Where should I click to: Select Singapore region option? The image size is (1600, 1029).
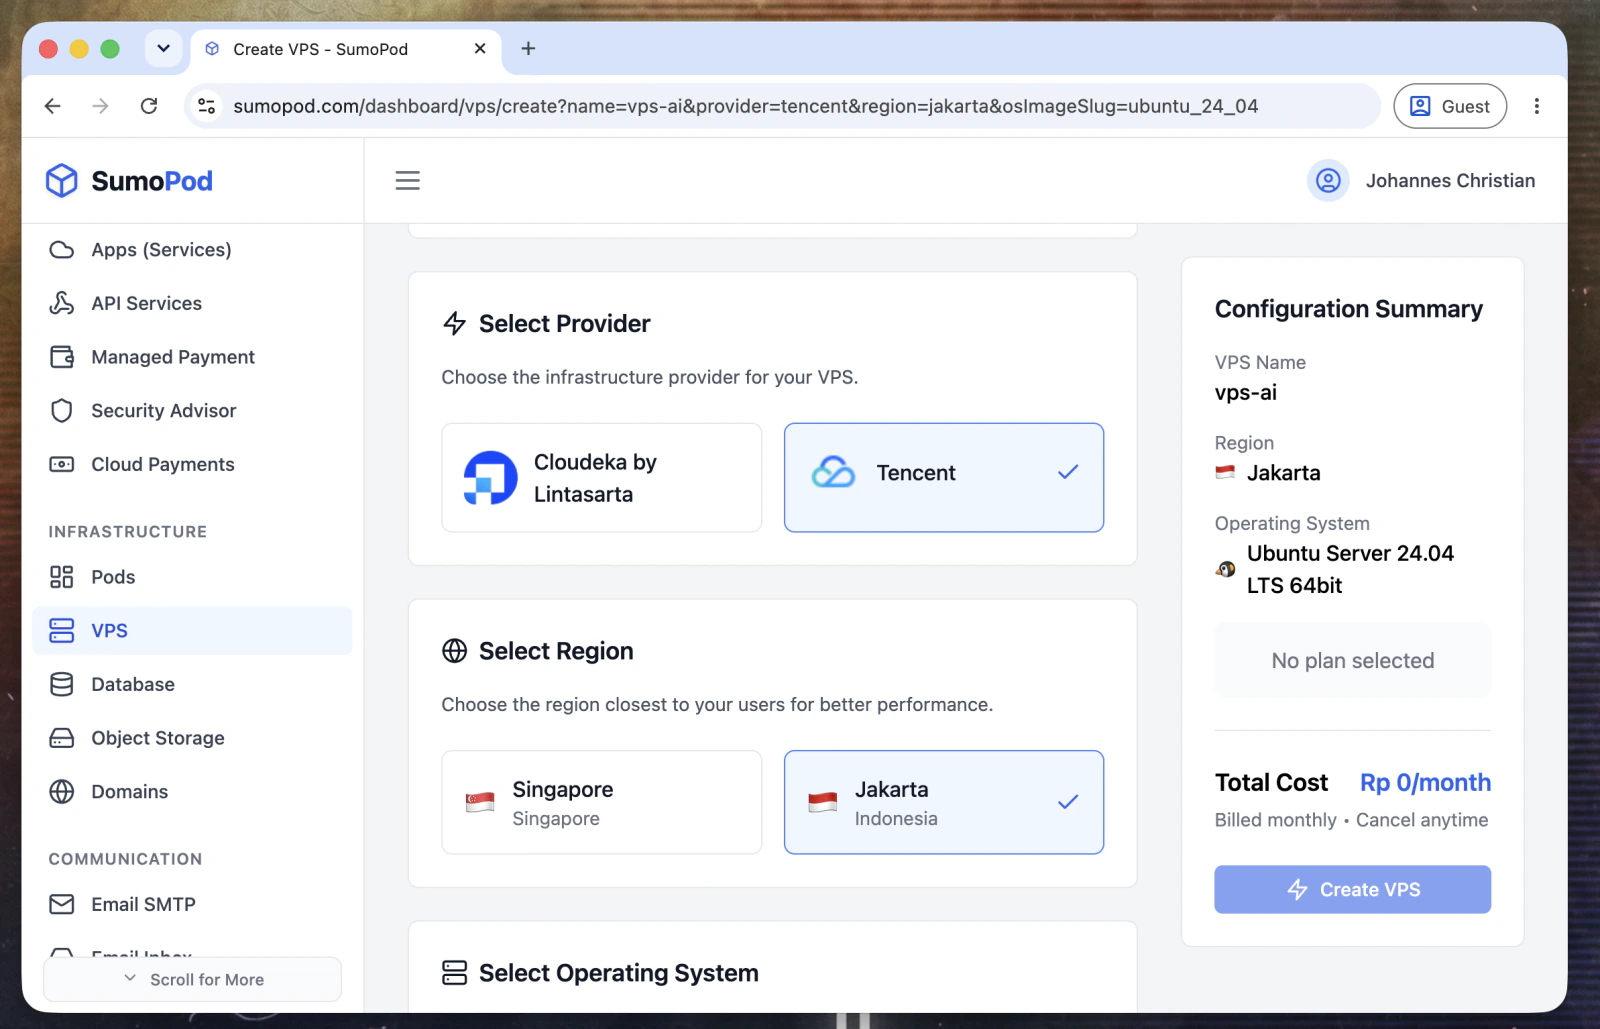pyautogui.click(x=602, y=802)
